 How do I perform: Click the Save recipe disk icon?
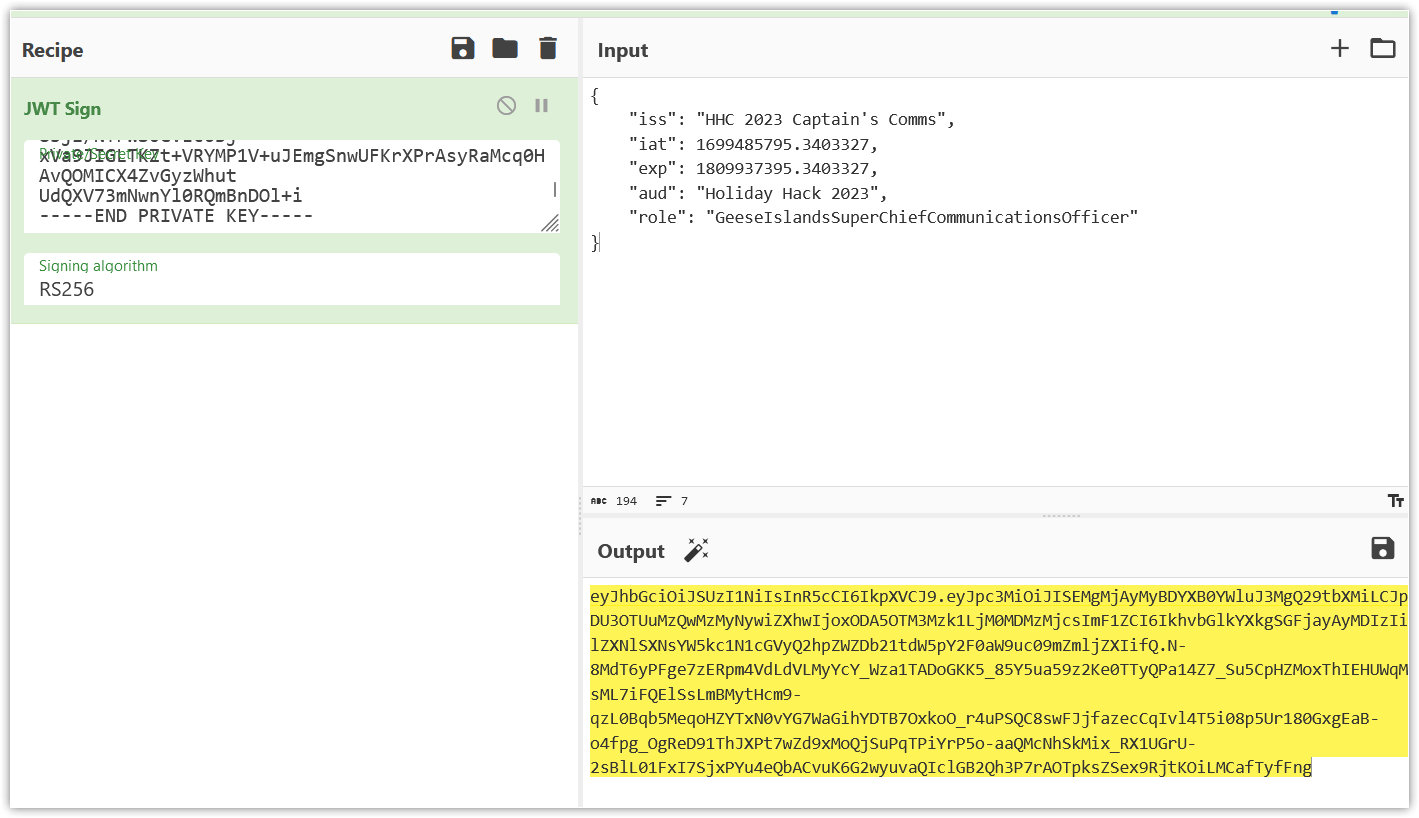coord(463,48)
